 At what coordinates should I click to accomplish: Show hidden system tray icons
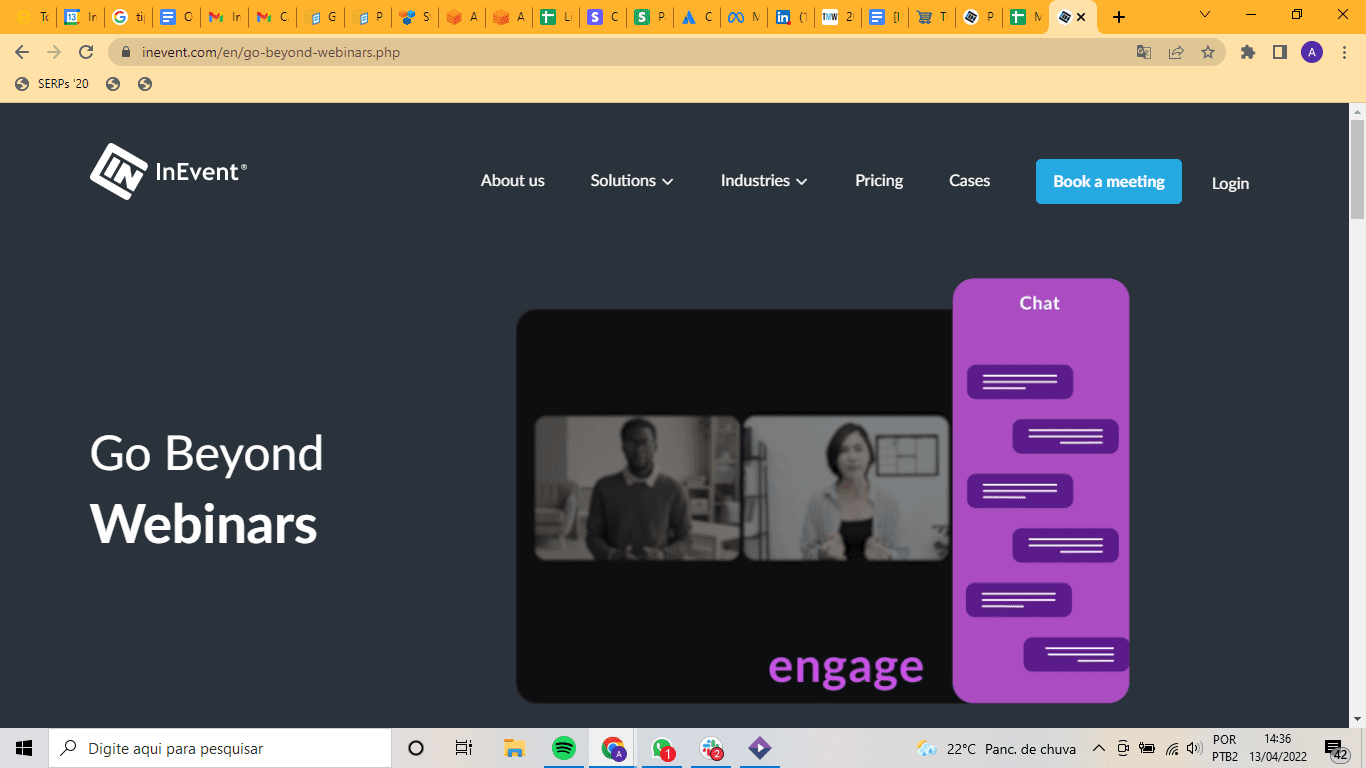[x=1098, y=748]
